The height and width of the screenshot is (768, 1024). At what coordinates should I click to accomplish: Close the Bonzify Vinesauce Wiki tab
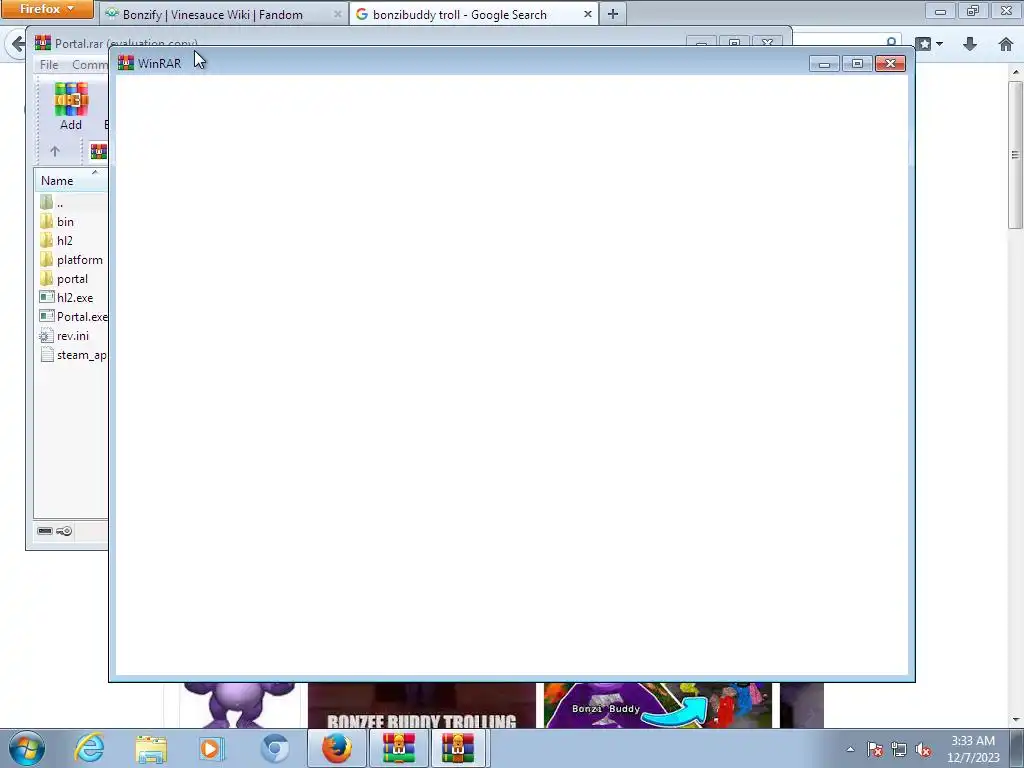pos(338,14)
